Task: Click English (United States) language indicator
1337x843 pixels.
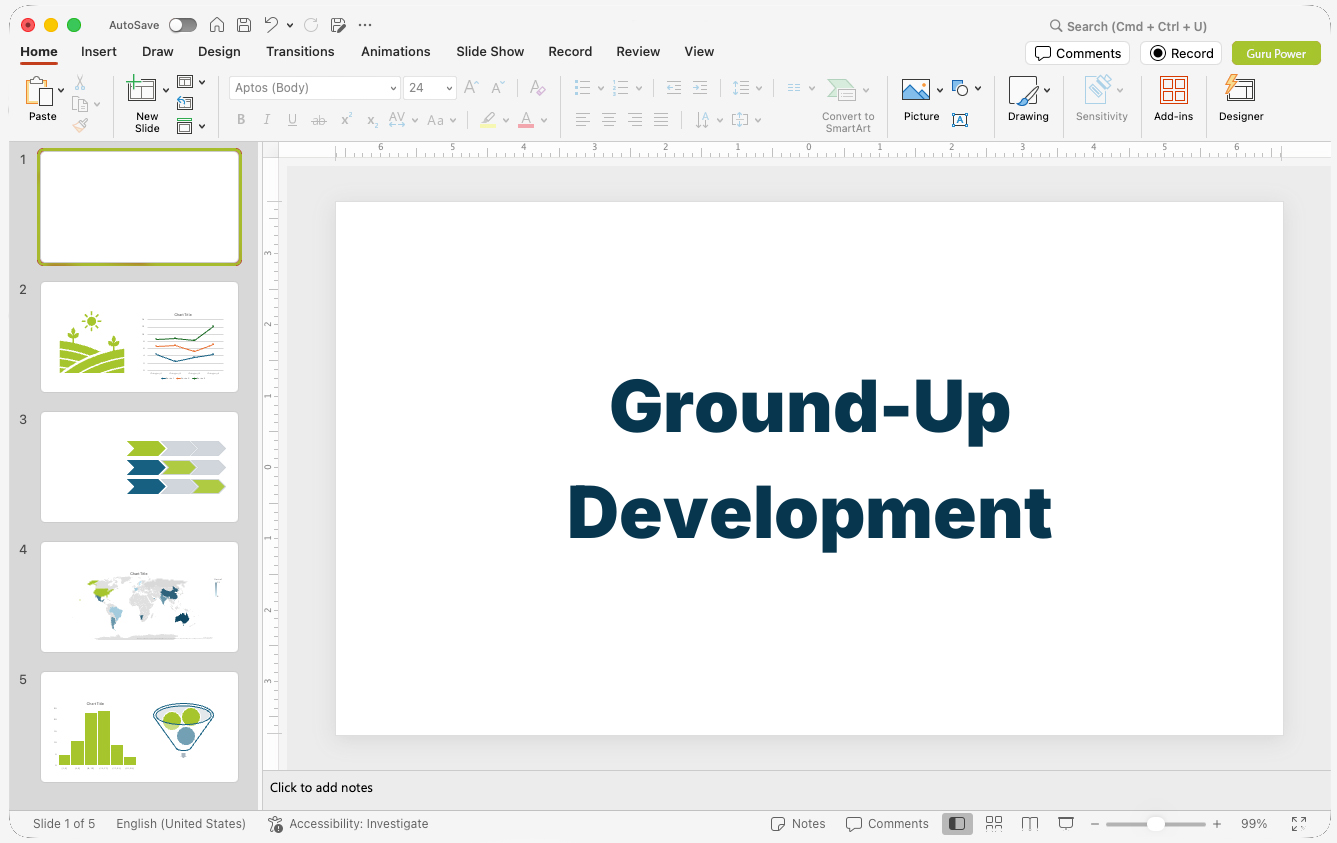Action: pos(181,824)
